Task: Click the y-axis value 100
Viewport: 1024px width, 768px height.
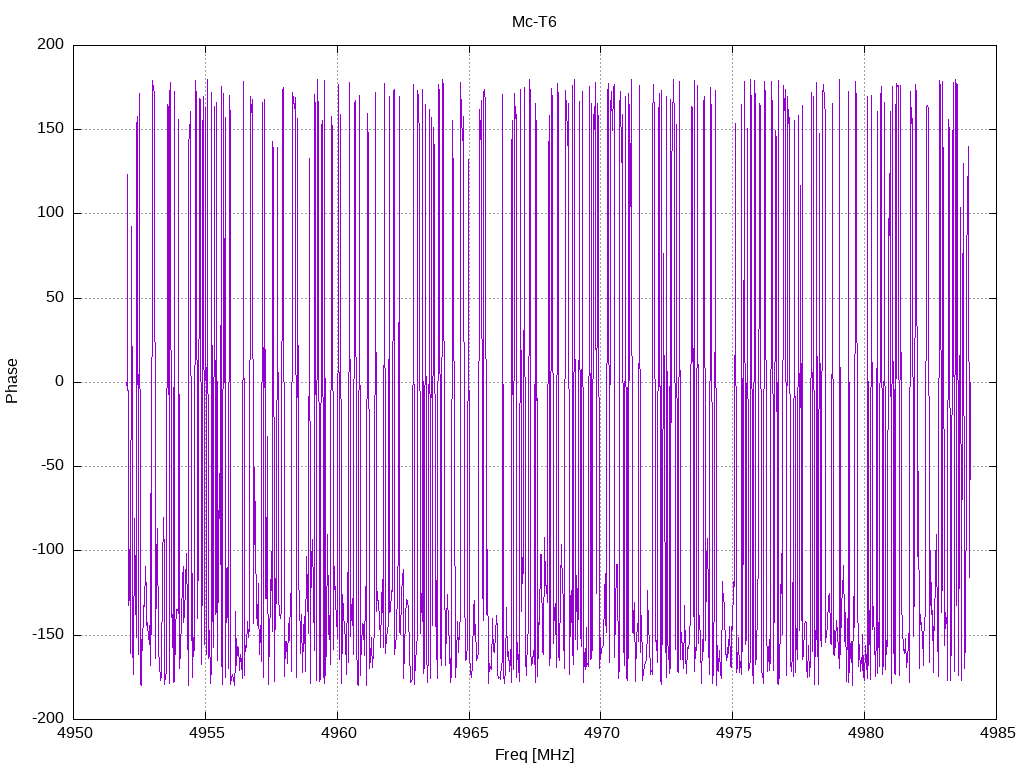Action: pyautogui.click(x=51, y=213)
